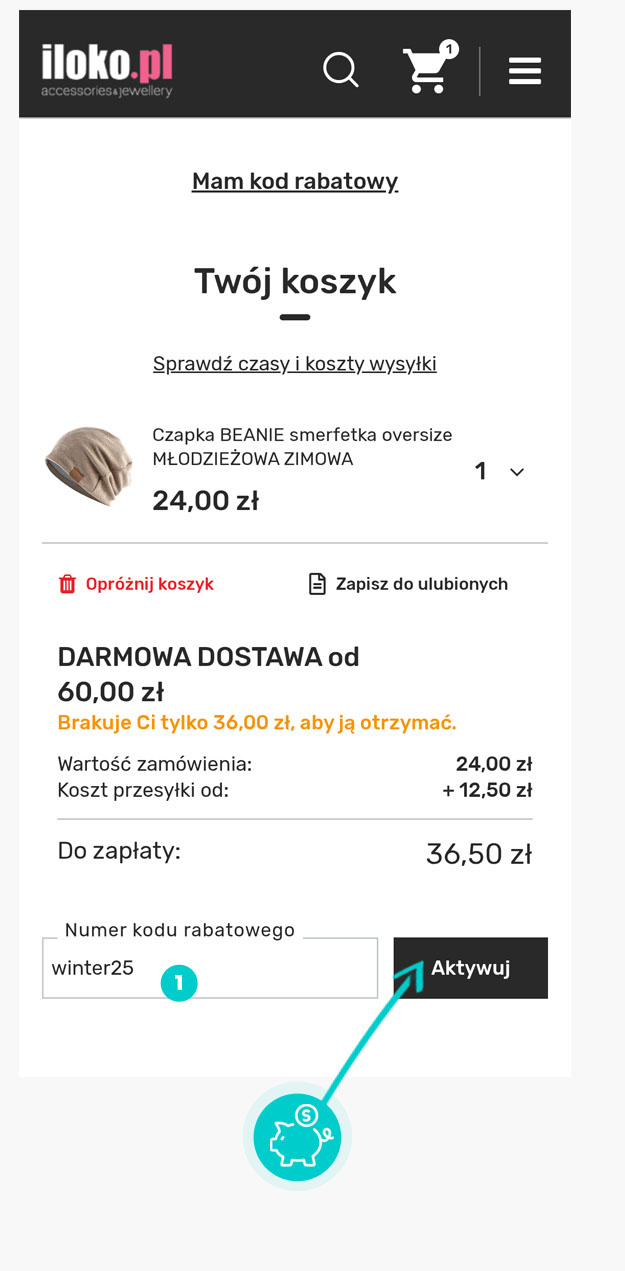Open the shopping cart icon

coord(426,71)
